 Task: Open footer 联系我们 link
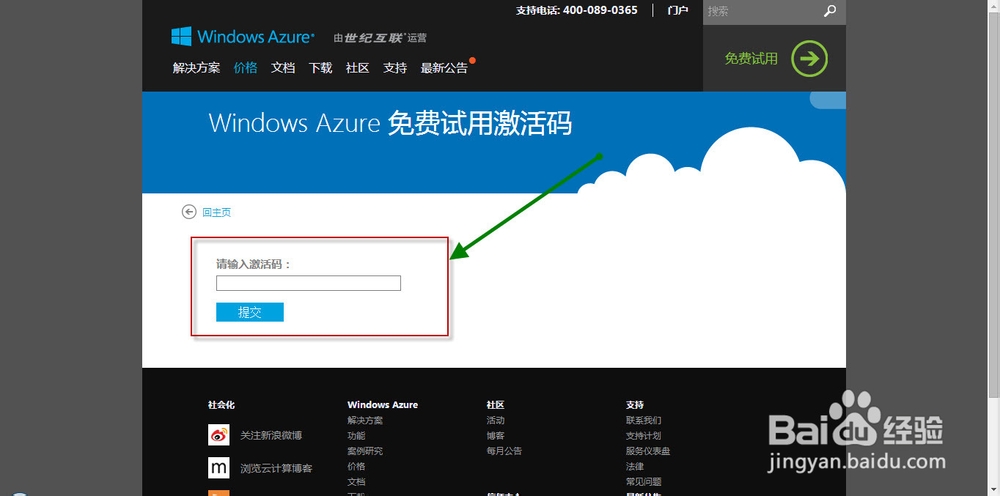[644, 421]
